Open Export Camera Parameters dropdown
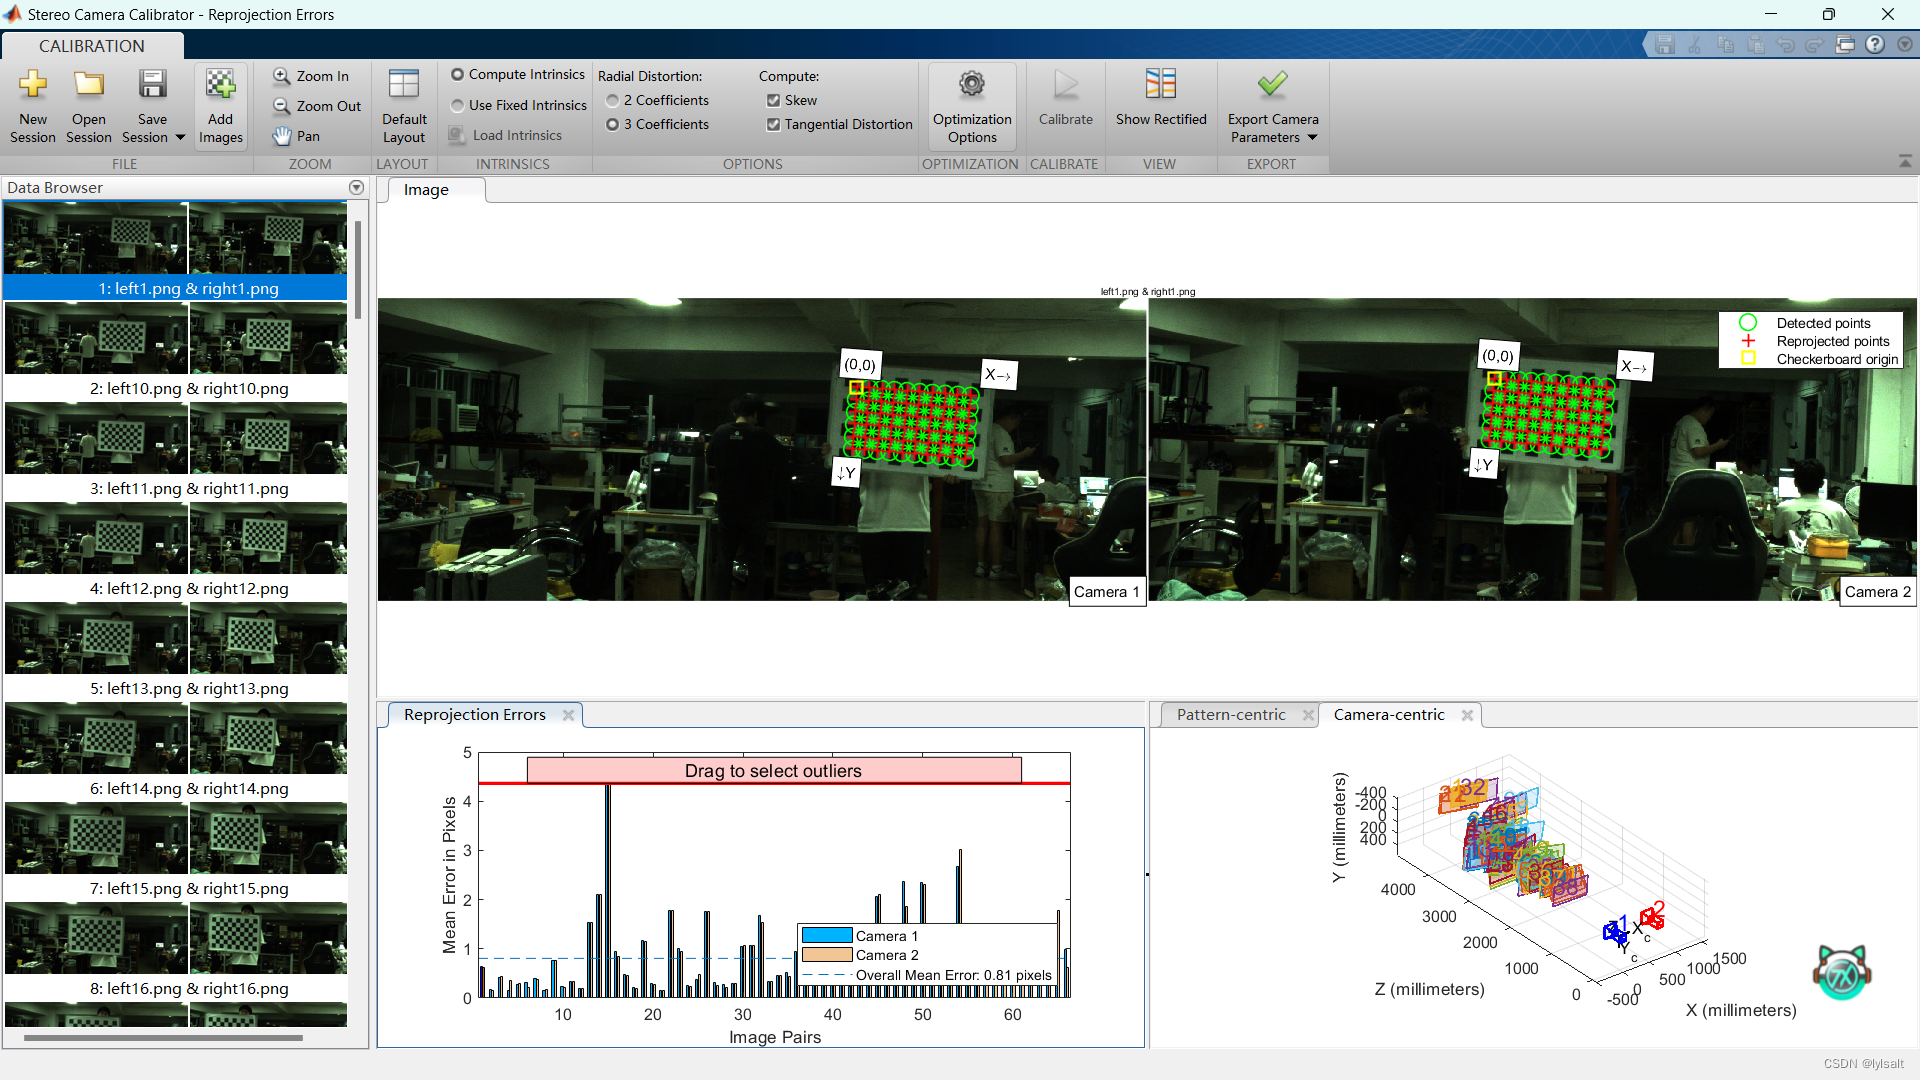The height and width of the screenshot is (1080, 1920). pos(1312,137)
